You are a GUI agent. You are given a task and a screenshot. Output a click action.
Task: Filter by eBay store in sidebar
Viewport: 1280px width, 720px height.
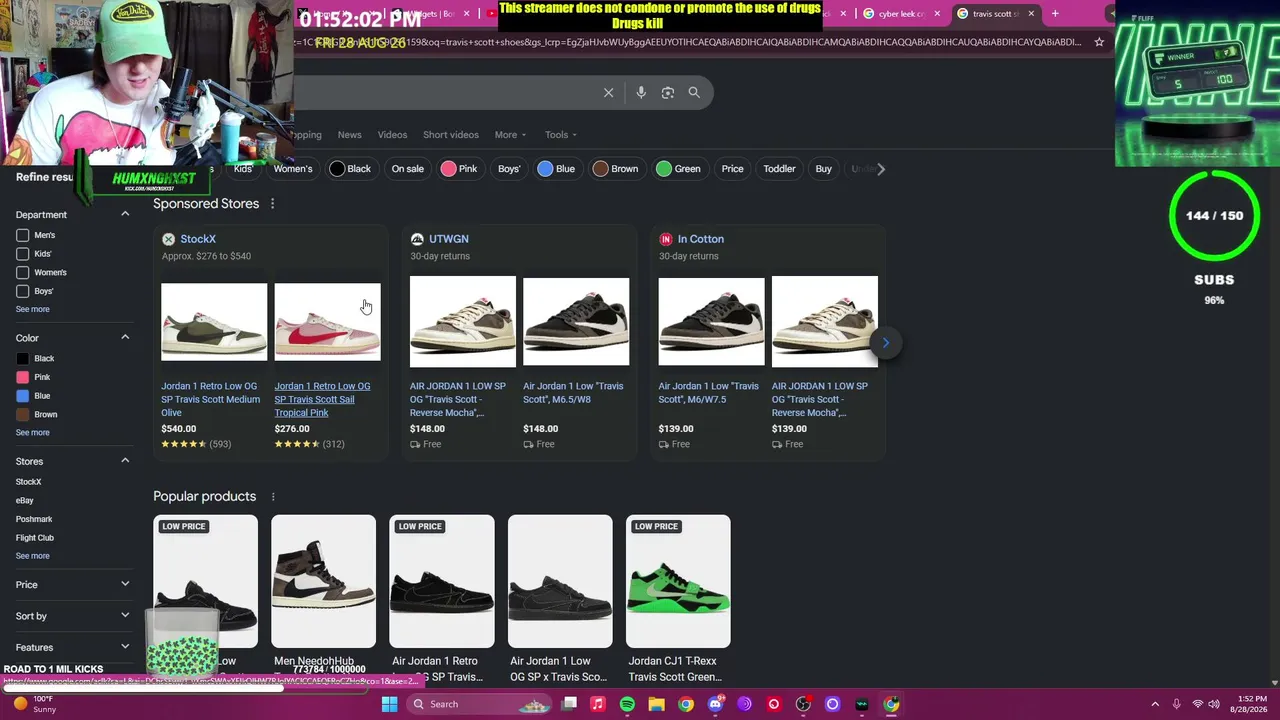[25, 500]
